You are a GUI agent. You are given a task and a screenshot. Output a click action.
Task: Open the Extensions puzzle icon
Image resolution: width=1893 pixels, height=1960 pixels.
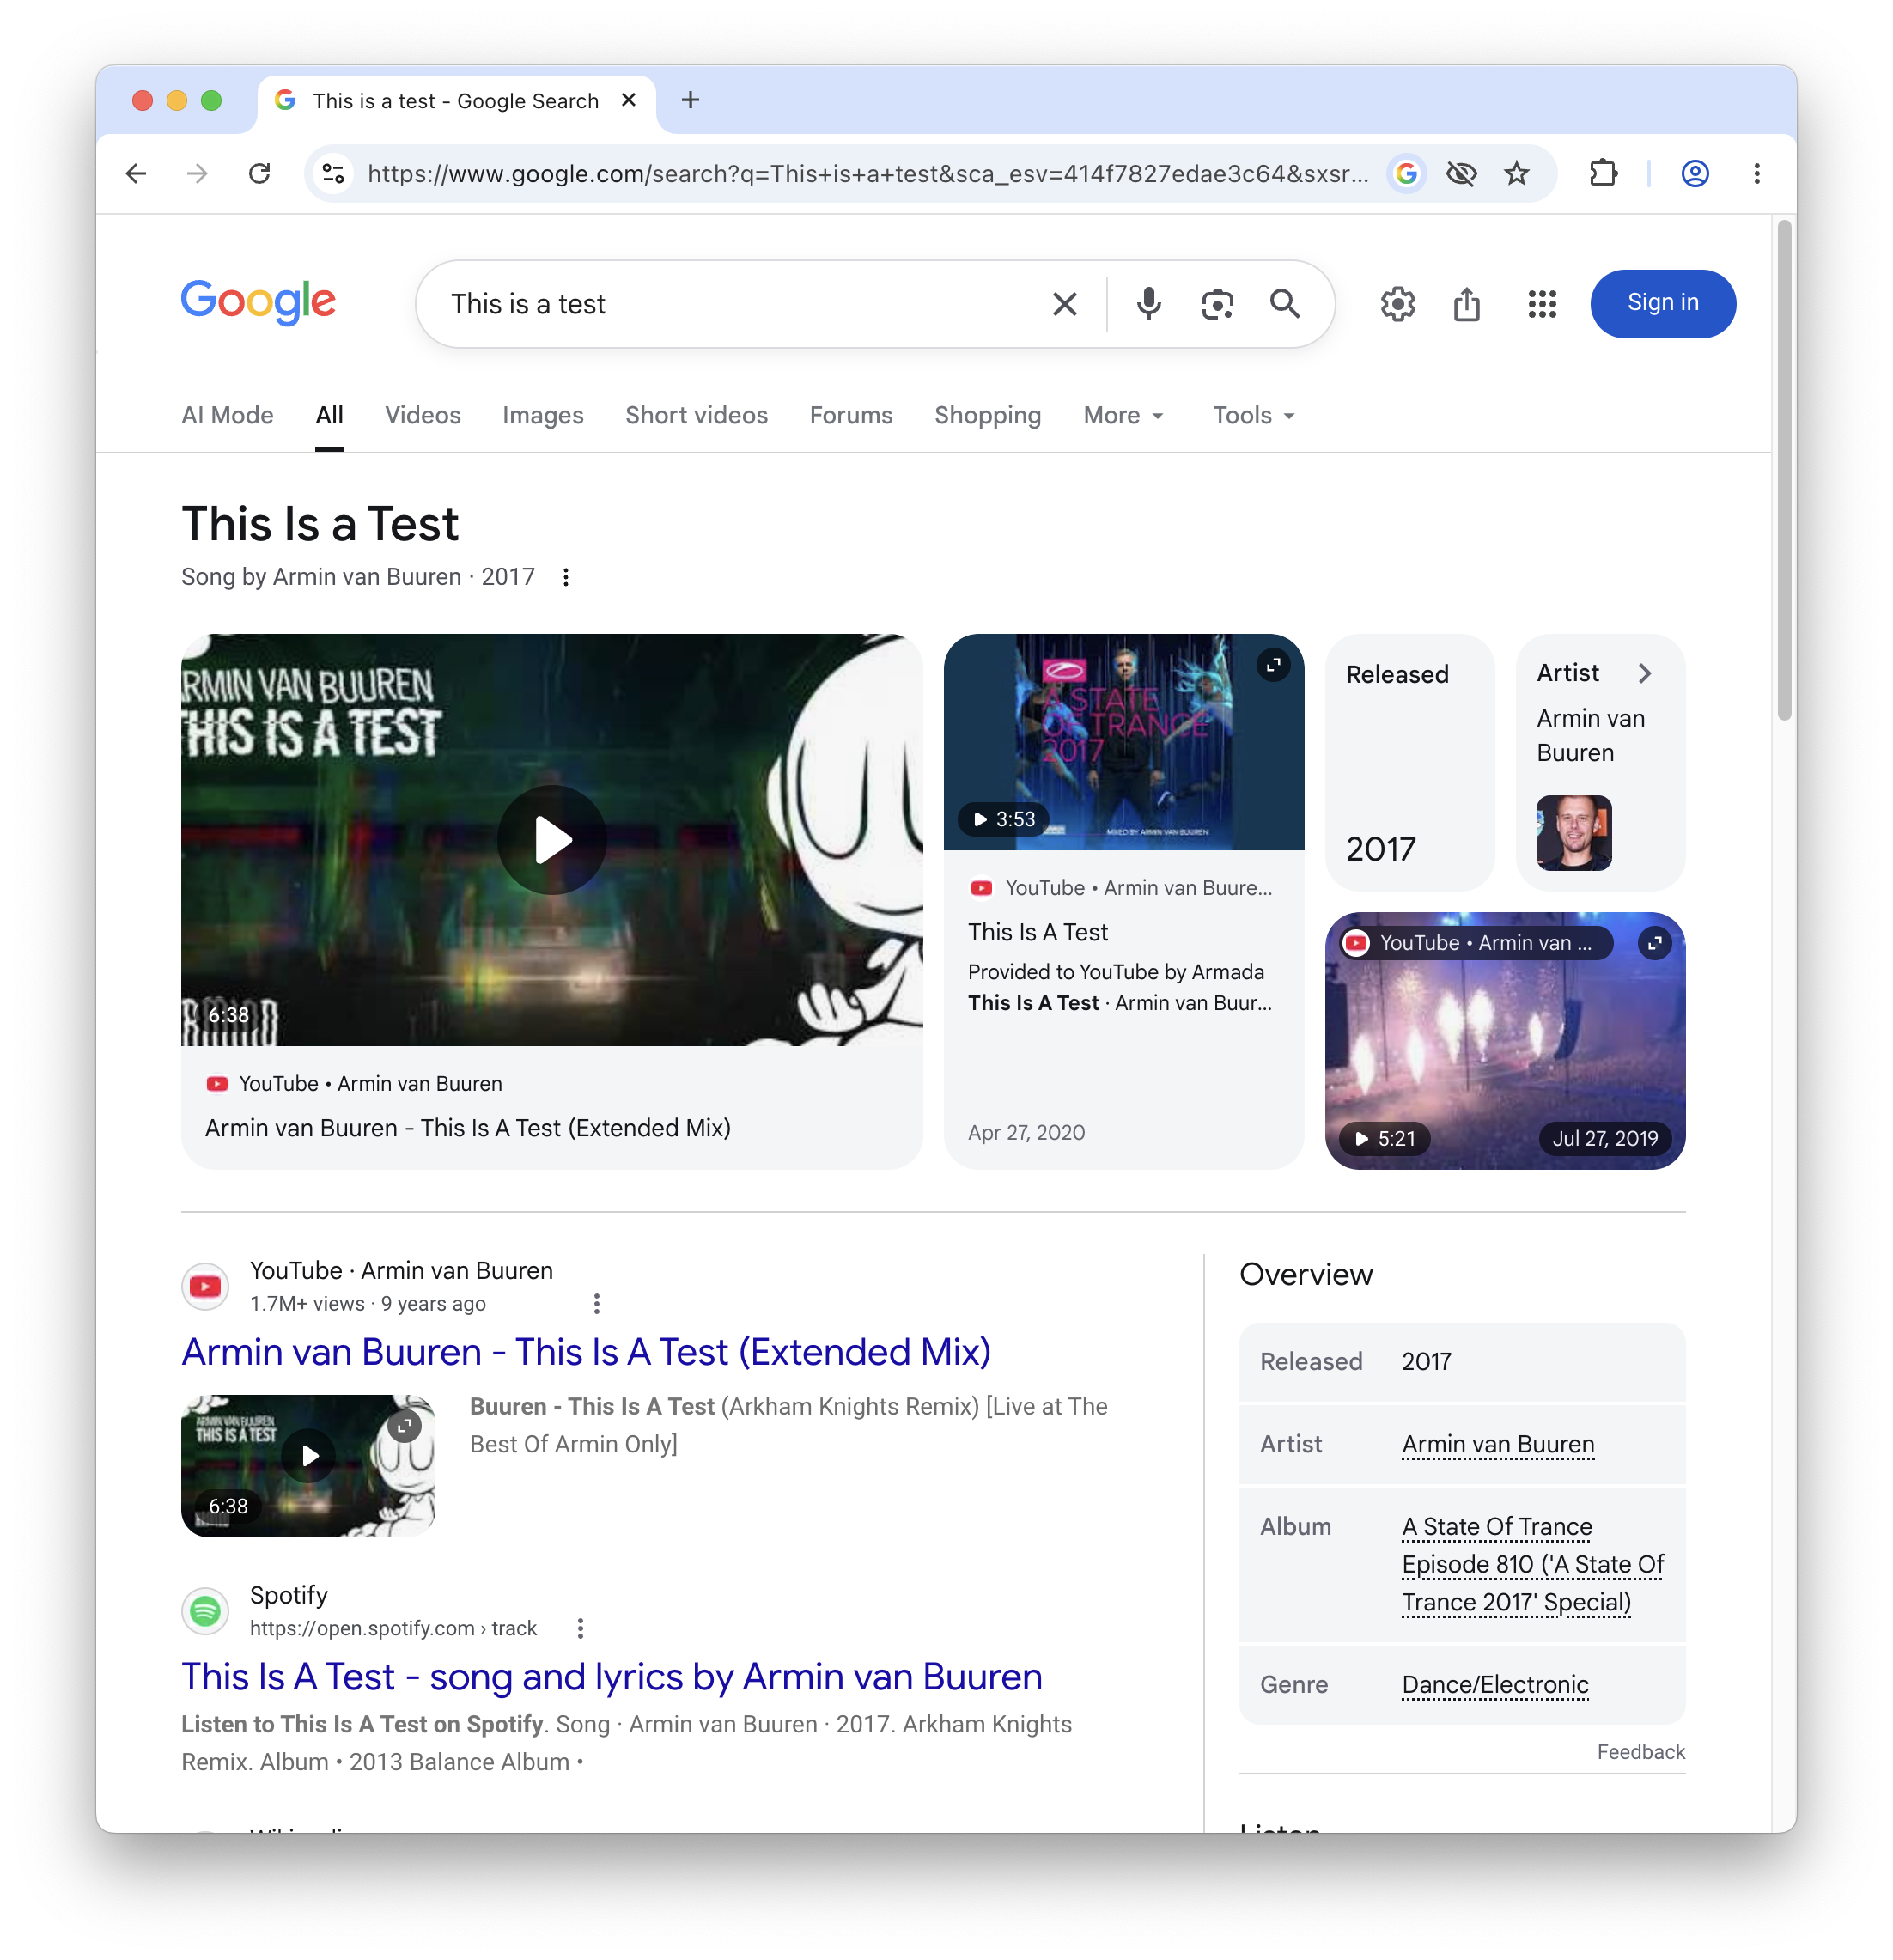(1603, 174)
